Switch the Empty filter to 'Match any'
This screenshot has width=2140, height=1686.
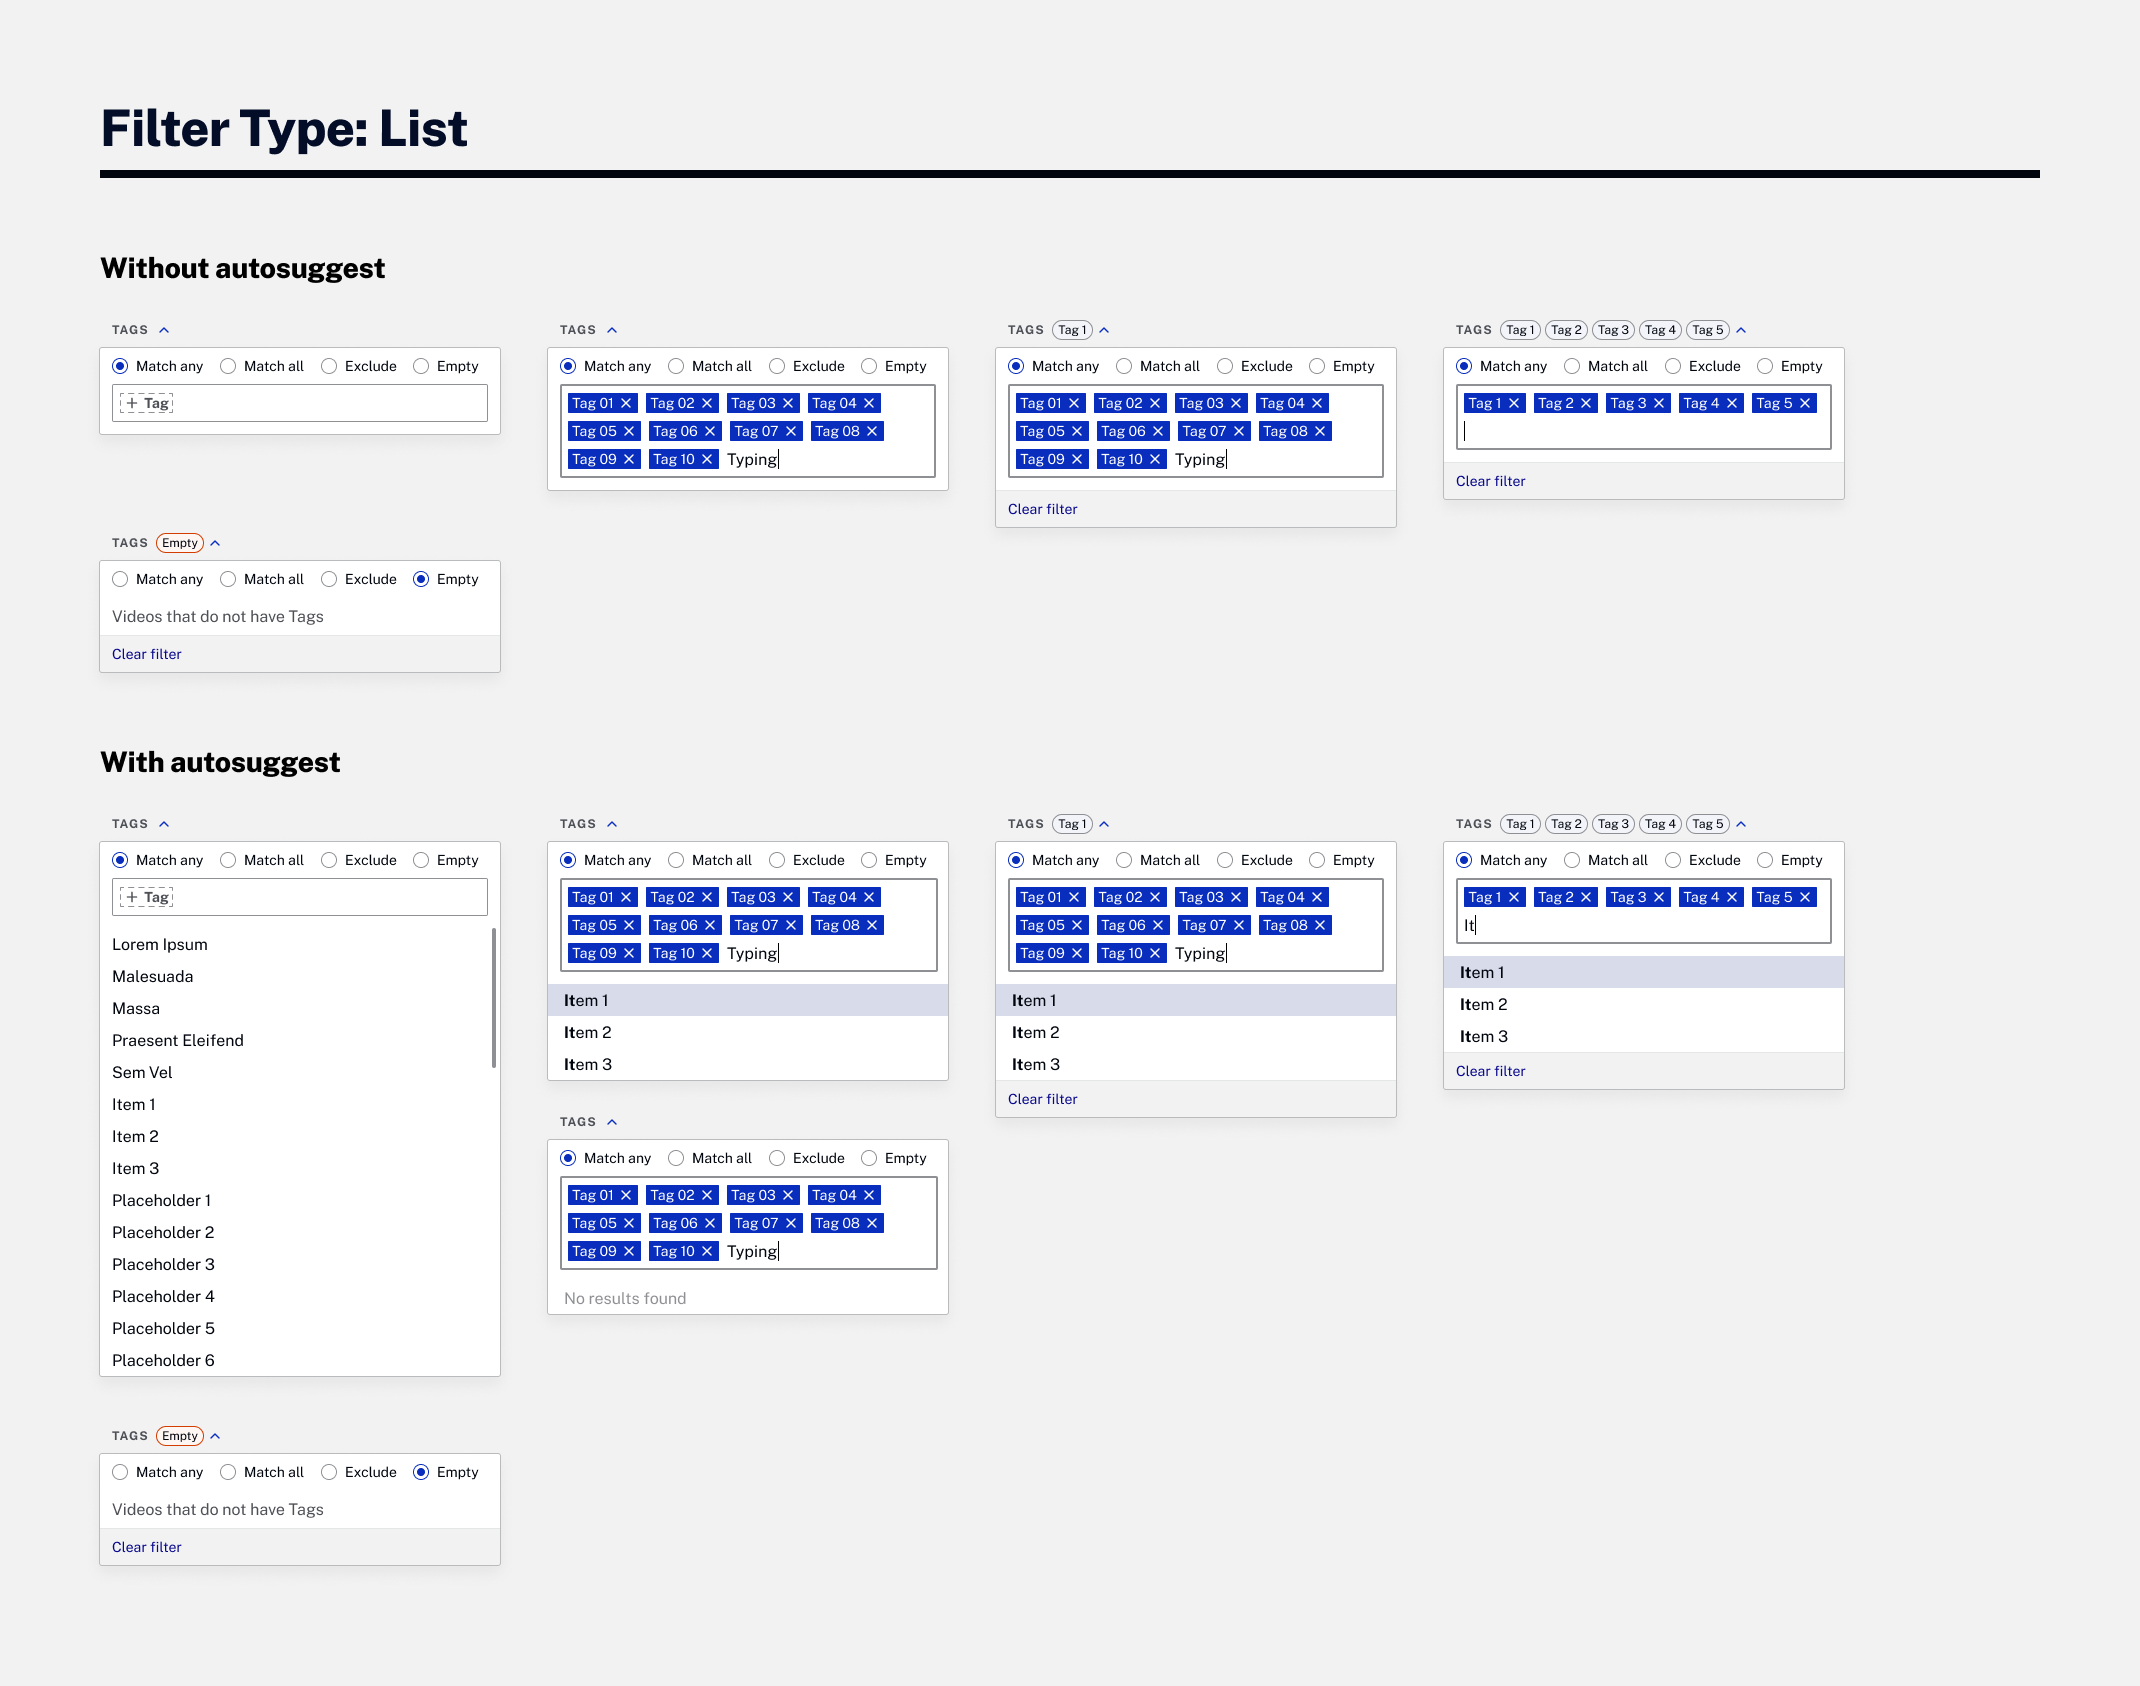coord(120,579)
